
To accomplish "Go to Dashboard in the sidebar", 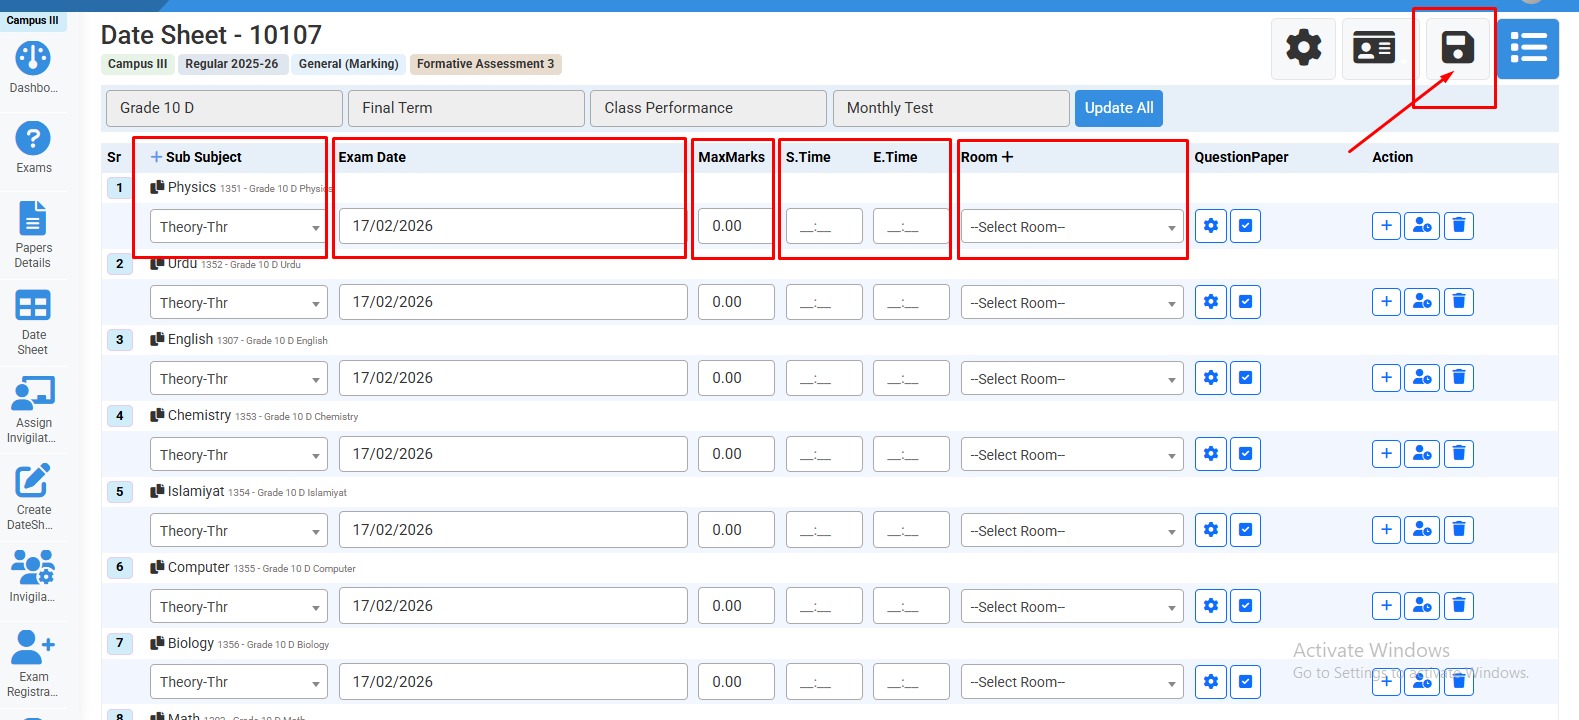I will (33, 67).
